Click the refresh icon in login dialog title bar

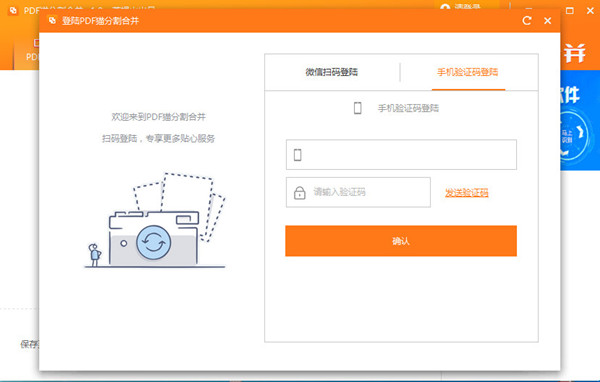click(x=527, y=21)
